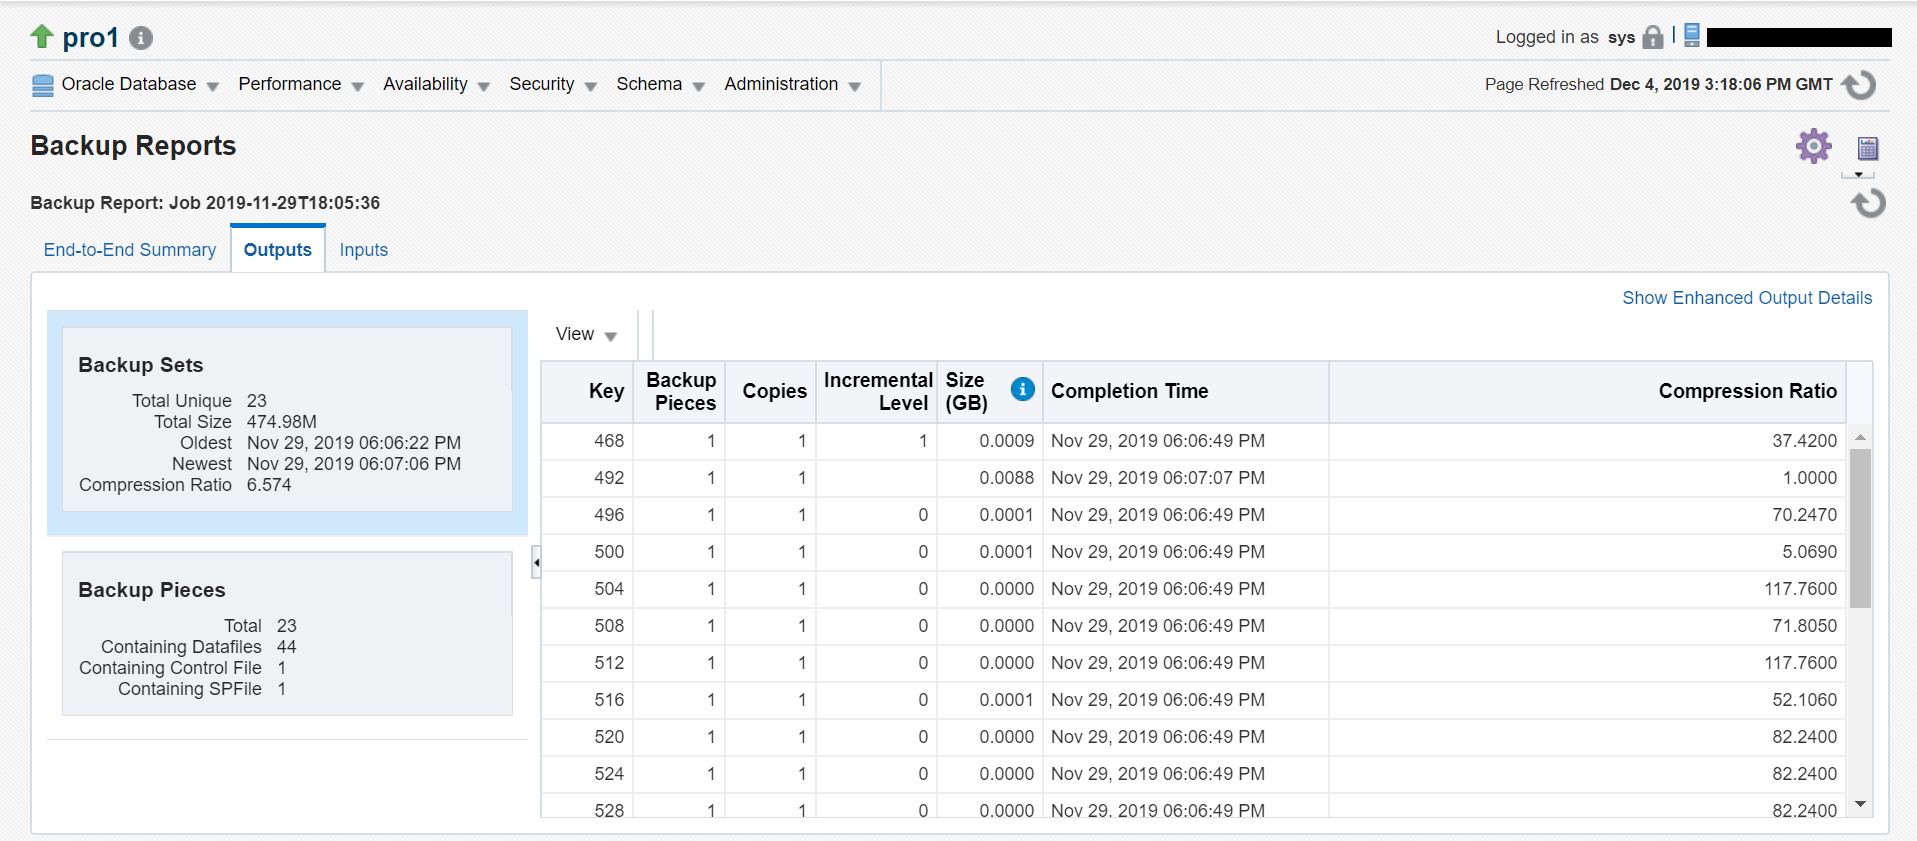Open the Administration menu
This screenshot has width=1917, height=841.
[x=792, y=84]
